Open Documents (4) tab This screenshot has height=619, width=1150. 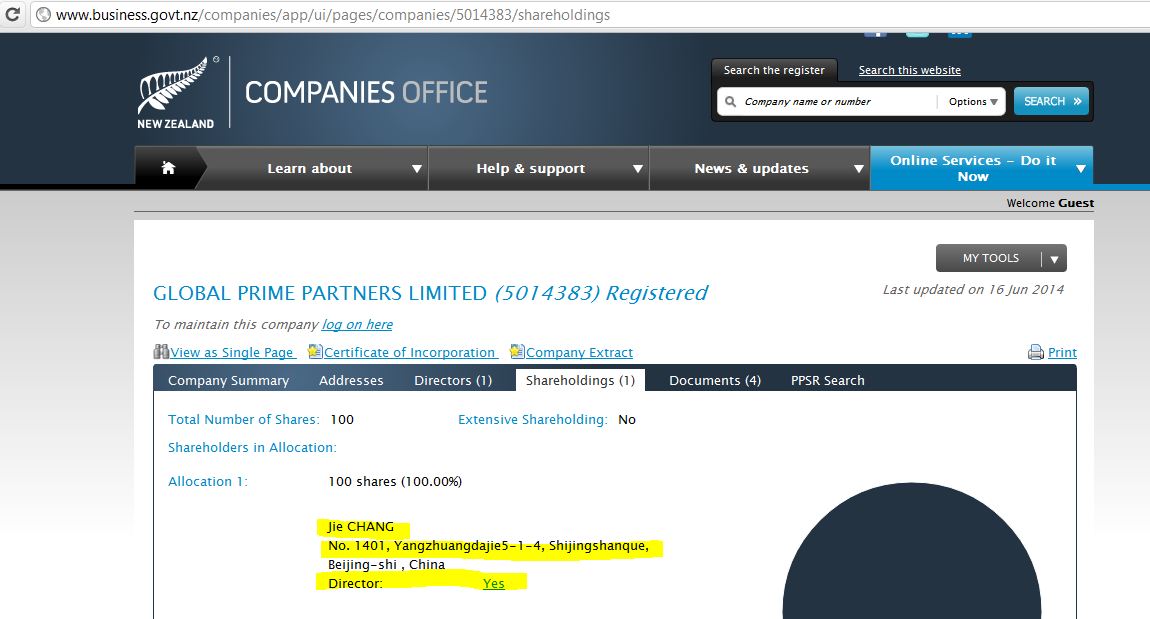pyautogui.click(x=714, y=380)
